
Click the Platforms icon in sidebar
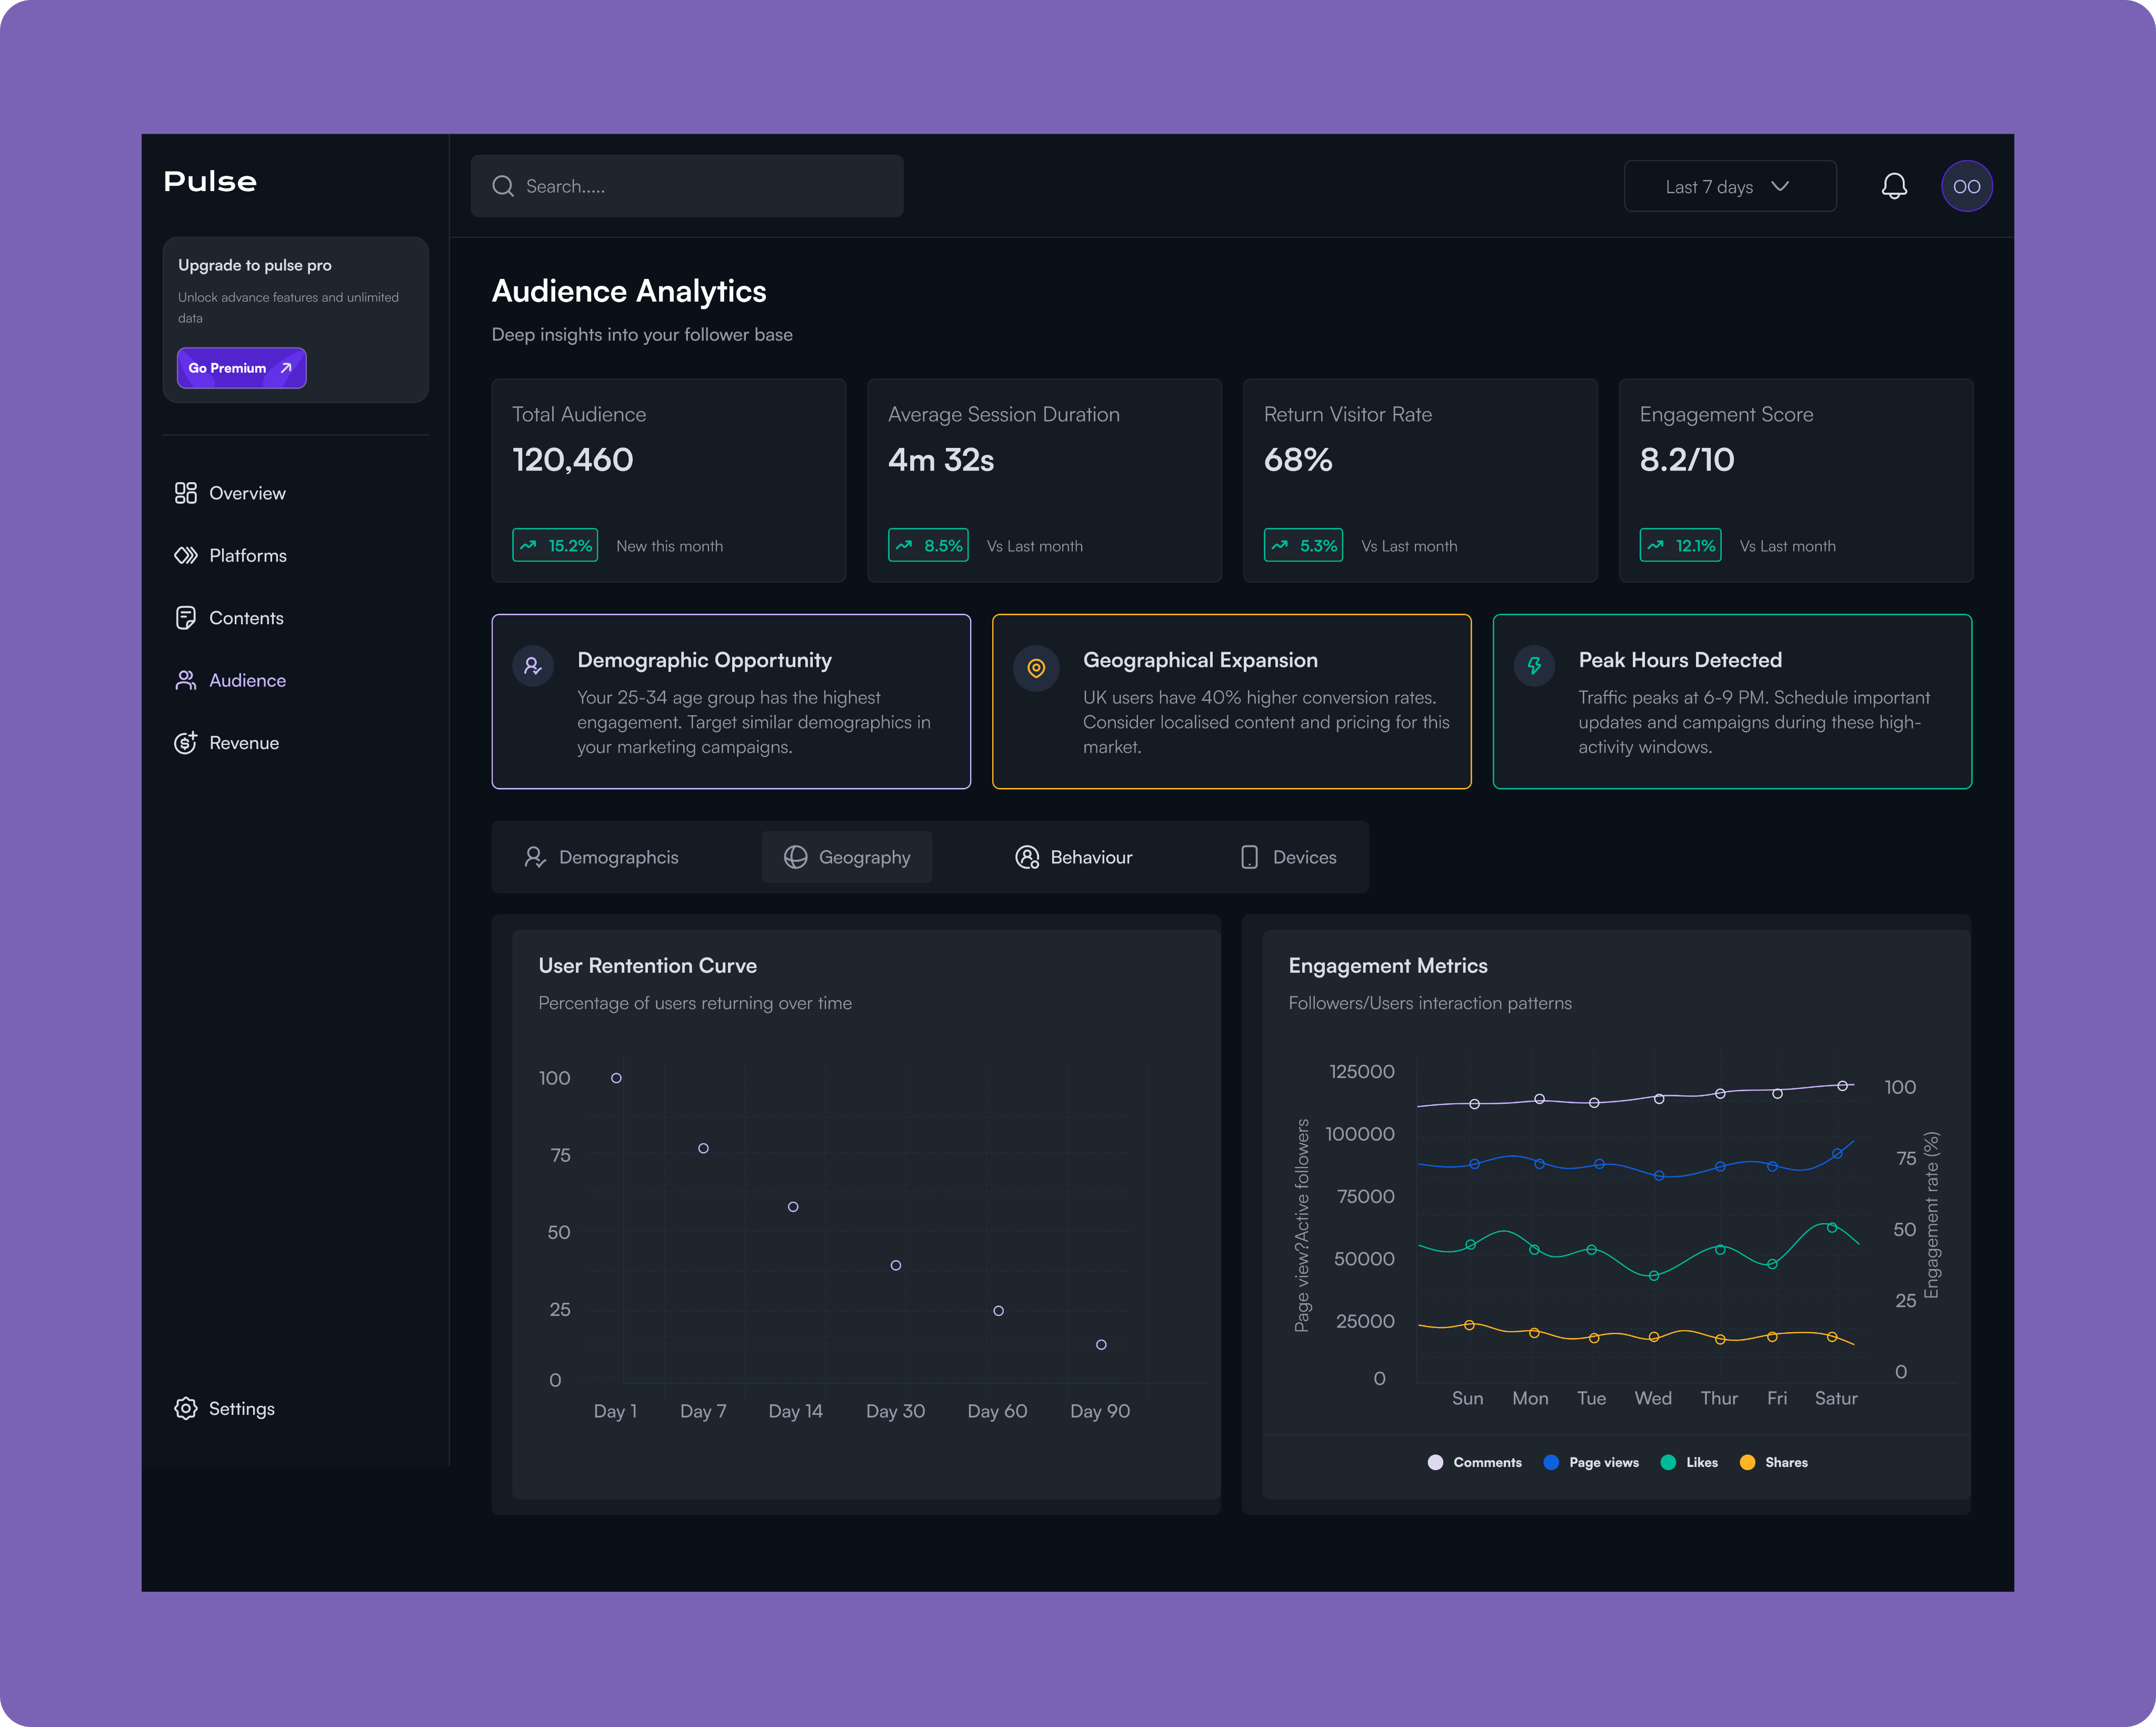click(x=186, y=555)
